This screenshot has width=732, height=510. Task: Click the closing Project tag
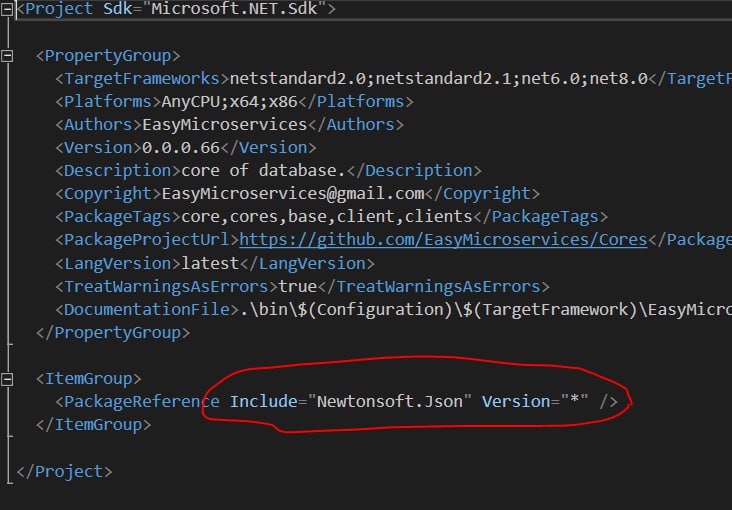(x=64, y=472)
